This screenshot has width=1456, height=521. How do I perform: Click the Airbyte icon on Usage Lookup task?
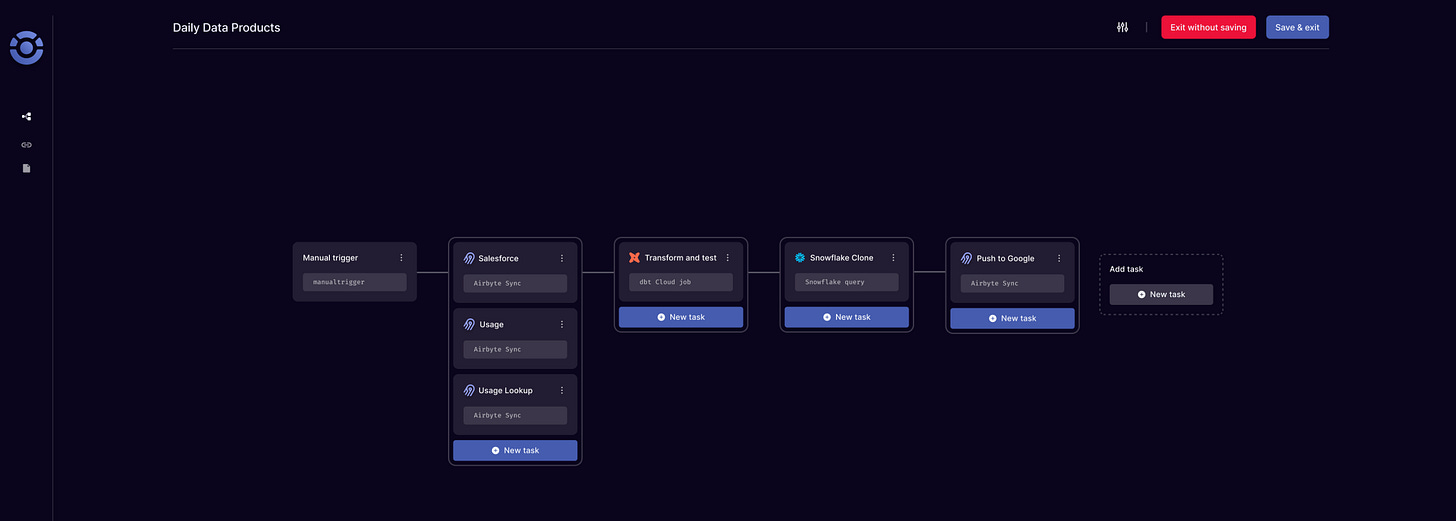[469, 390]
